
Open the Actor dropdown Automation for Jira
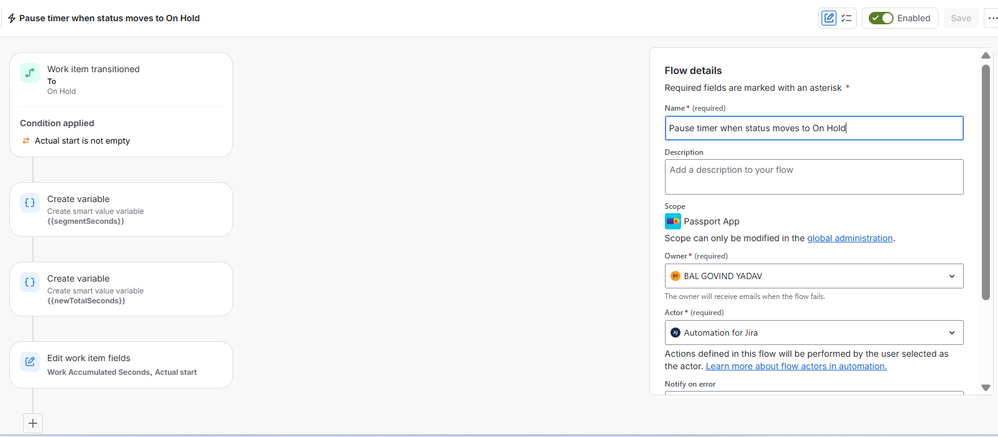814,332
